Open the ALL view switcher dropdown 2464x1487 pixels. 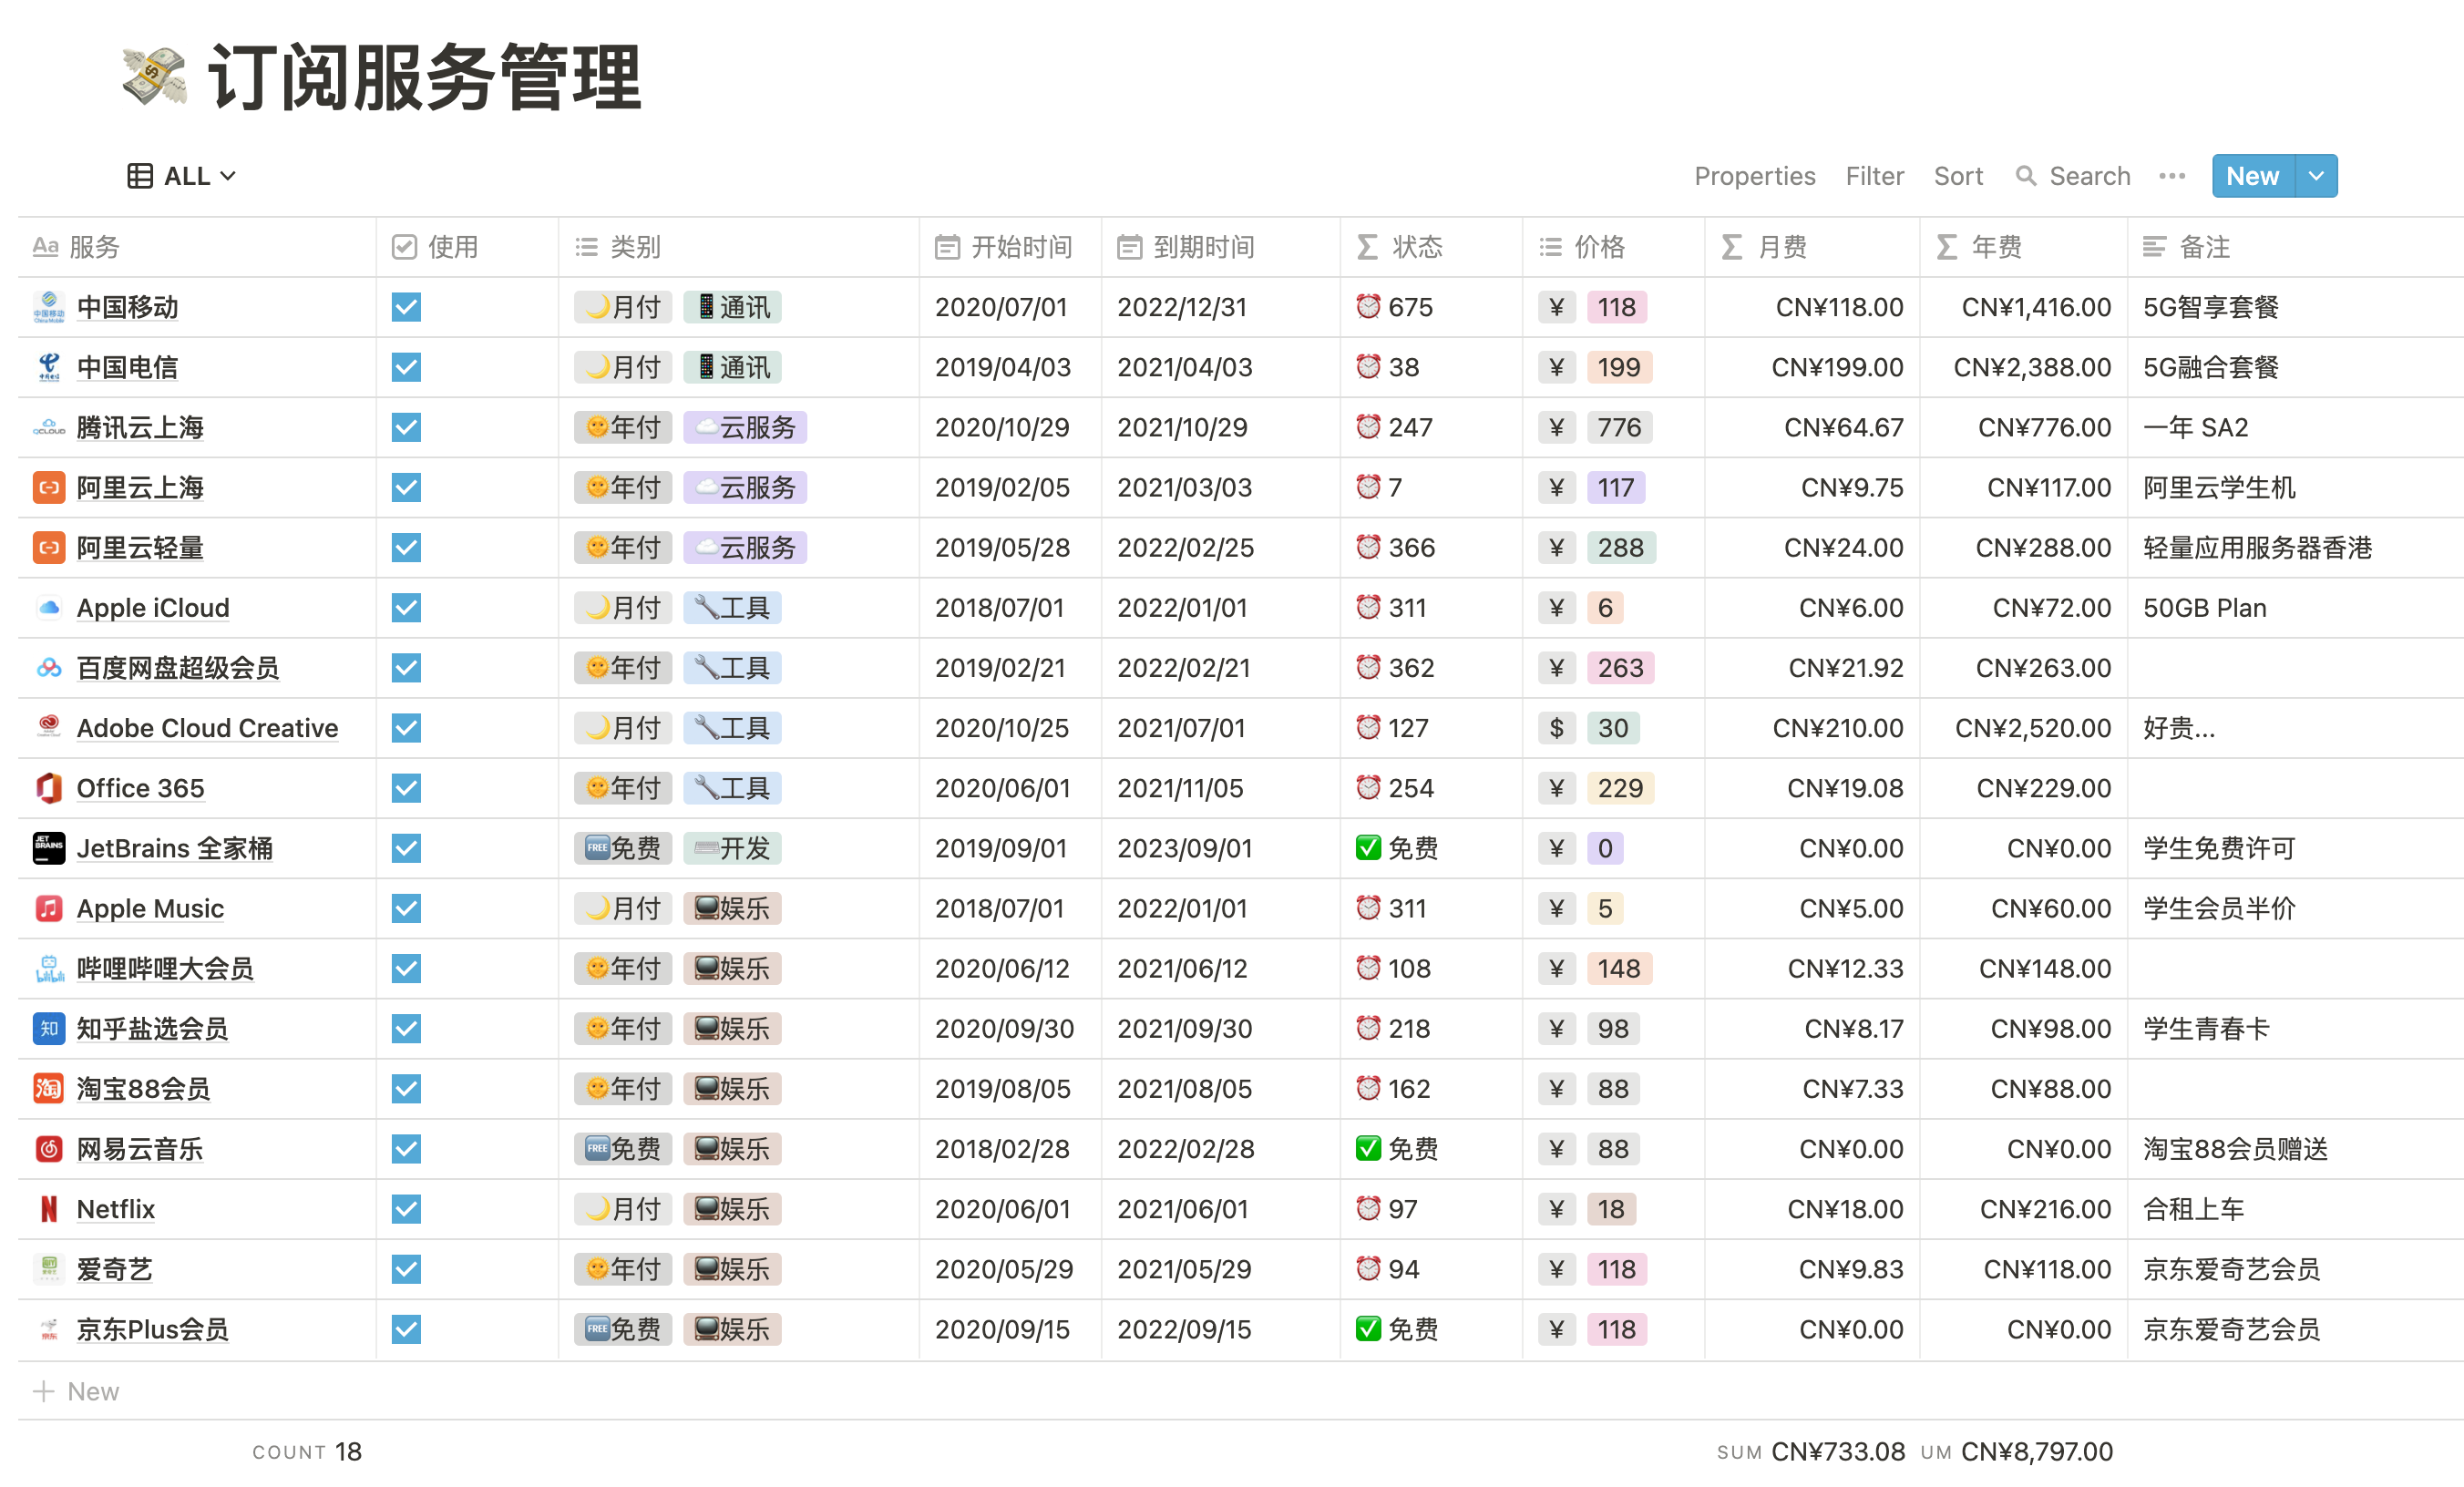click(182, 176)
